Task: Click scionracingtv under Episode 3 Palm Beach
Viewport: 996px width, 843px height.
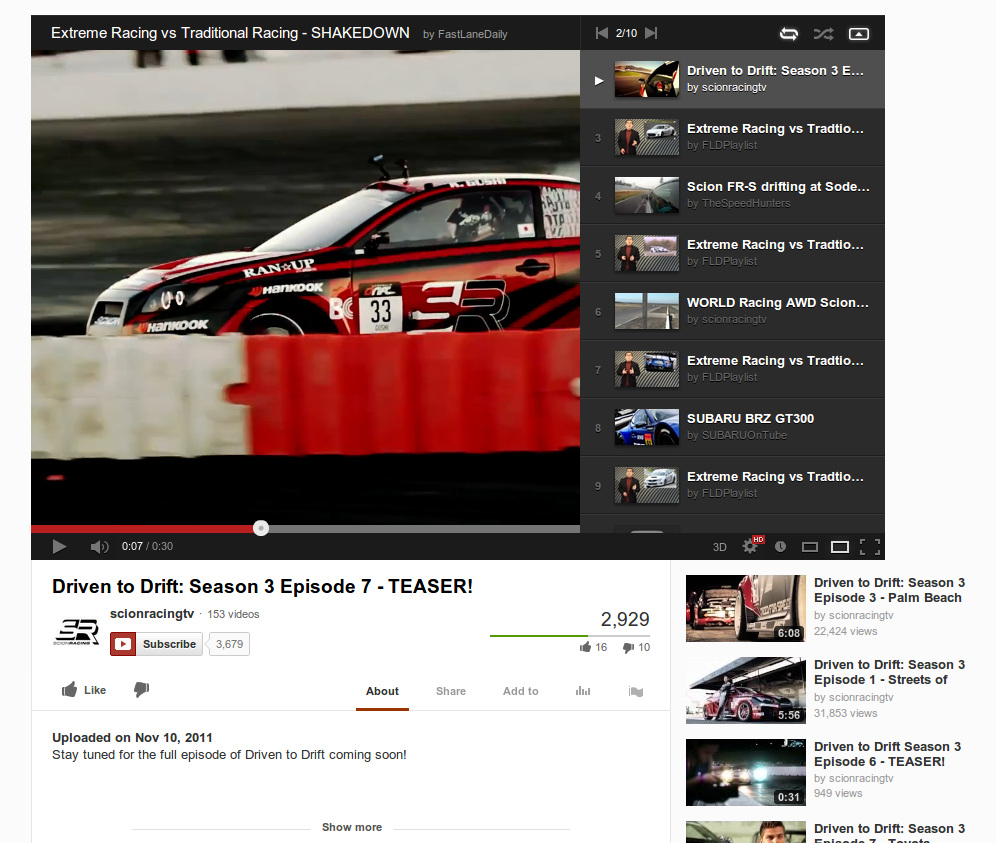Action: pos(861,615)
